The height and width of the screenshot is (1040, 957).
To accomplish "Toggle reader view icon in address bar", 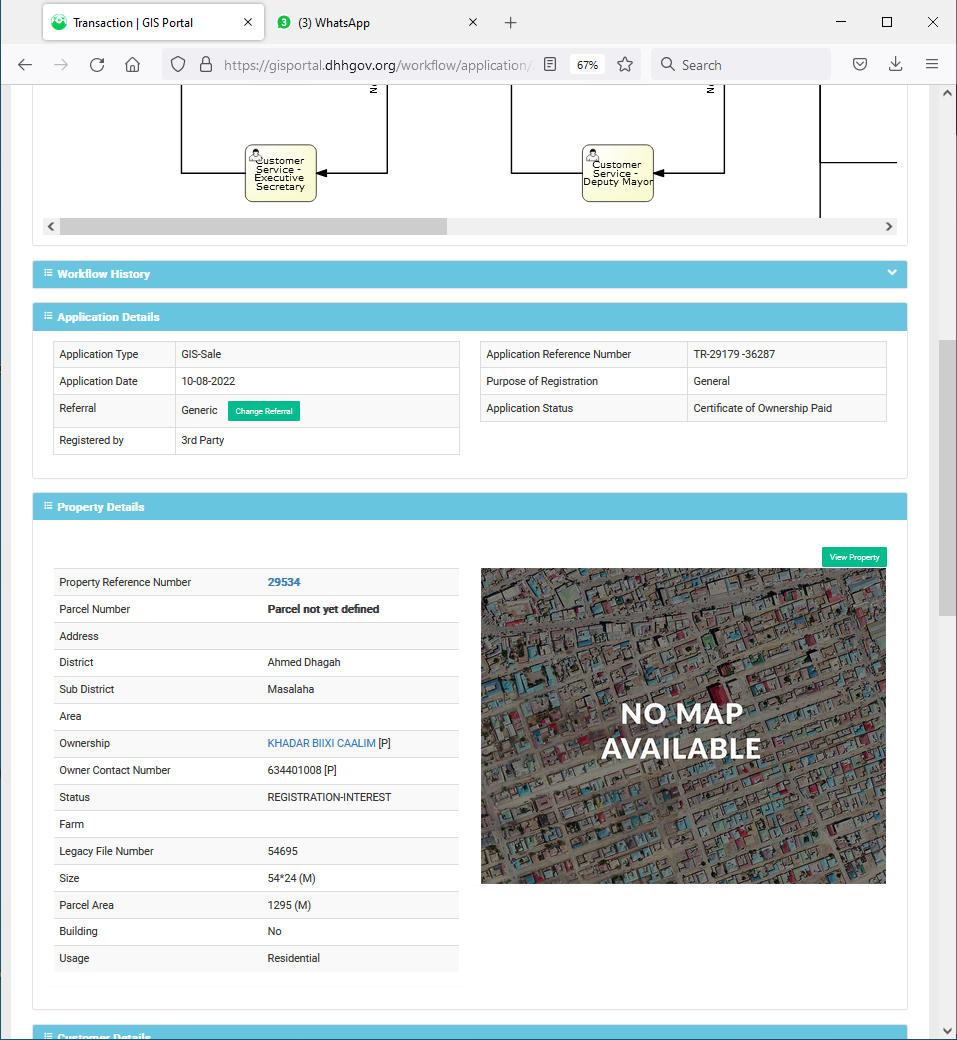I will tap(550, 64).
